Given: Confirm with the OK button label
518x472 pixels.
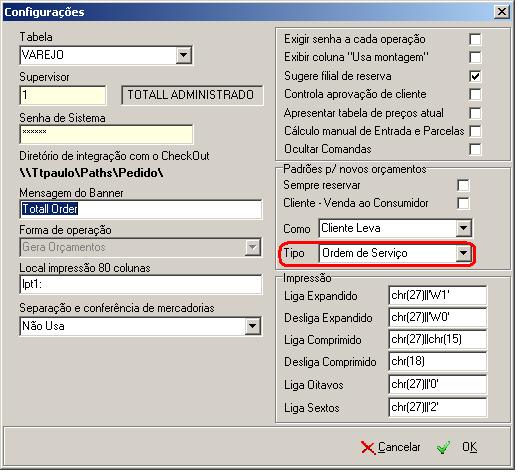Looking at the screenshot, I should point(469,447).
